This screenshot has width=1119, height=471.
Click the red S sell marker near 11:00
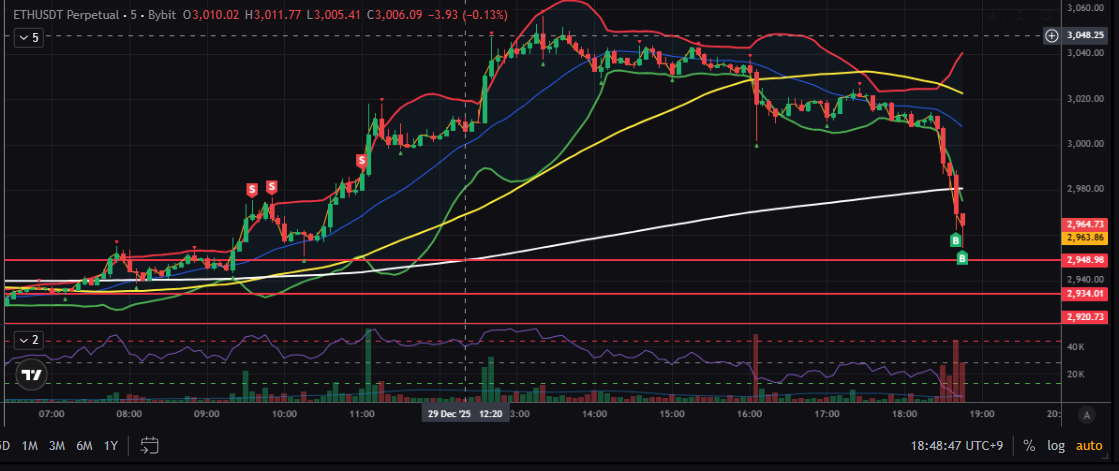point(361,161)
